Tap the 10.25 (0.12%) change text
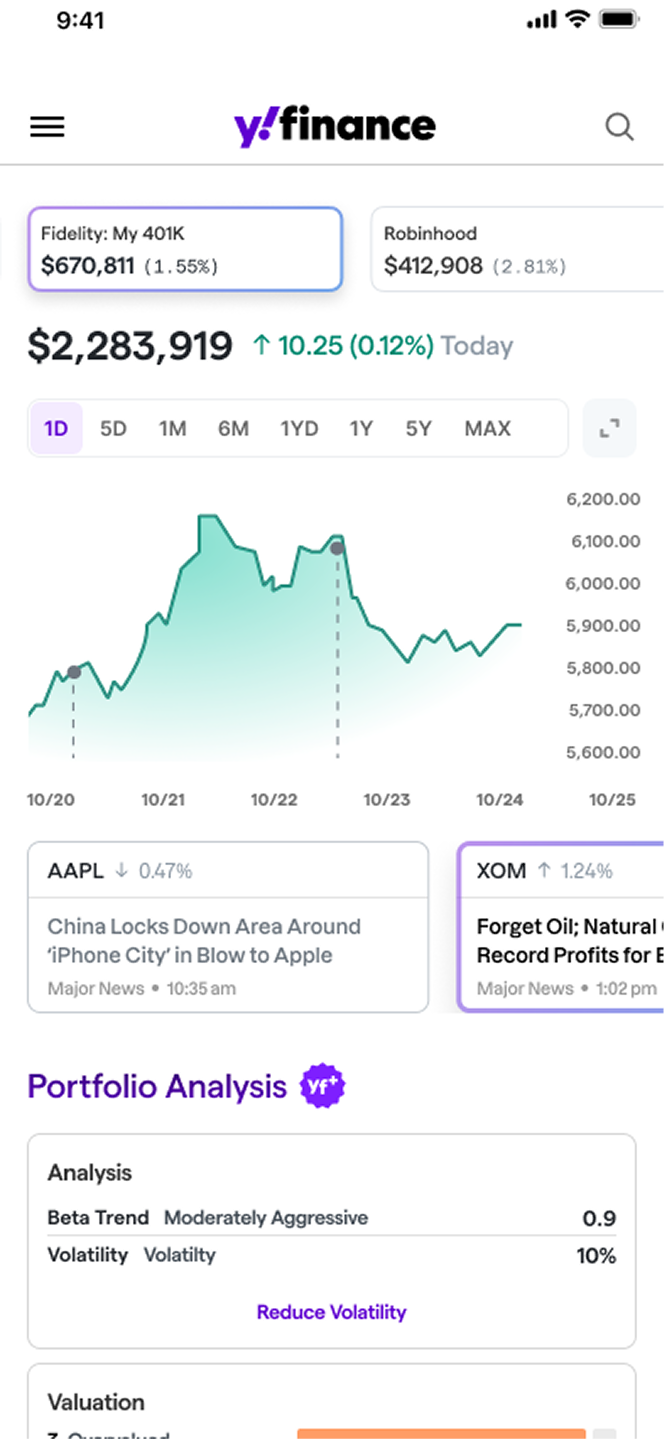664x1439 pixels. 356,346
